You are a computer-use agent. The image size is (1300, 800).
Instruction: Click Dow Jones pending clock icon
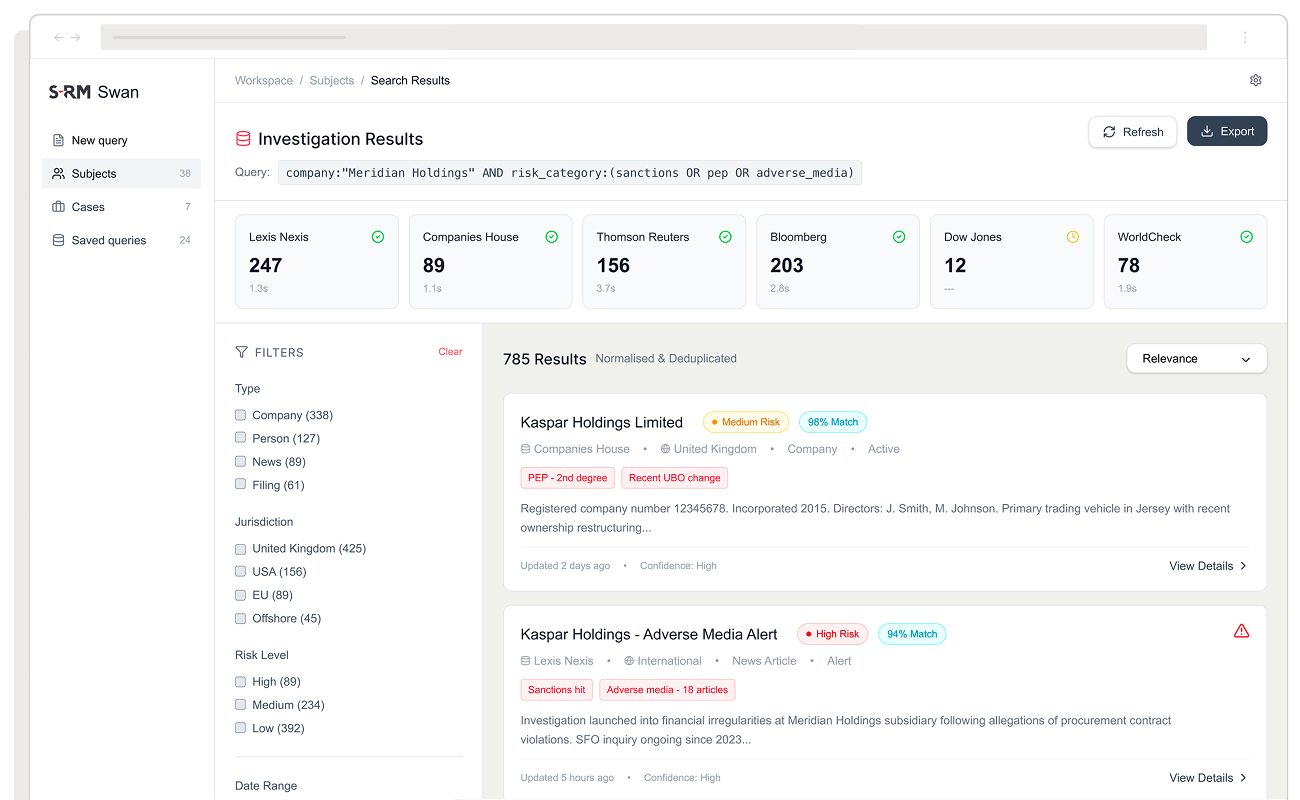click(x=1073, y=237)
